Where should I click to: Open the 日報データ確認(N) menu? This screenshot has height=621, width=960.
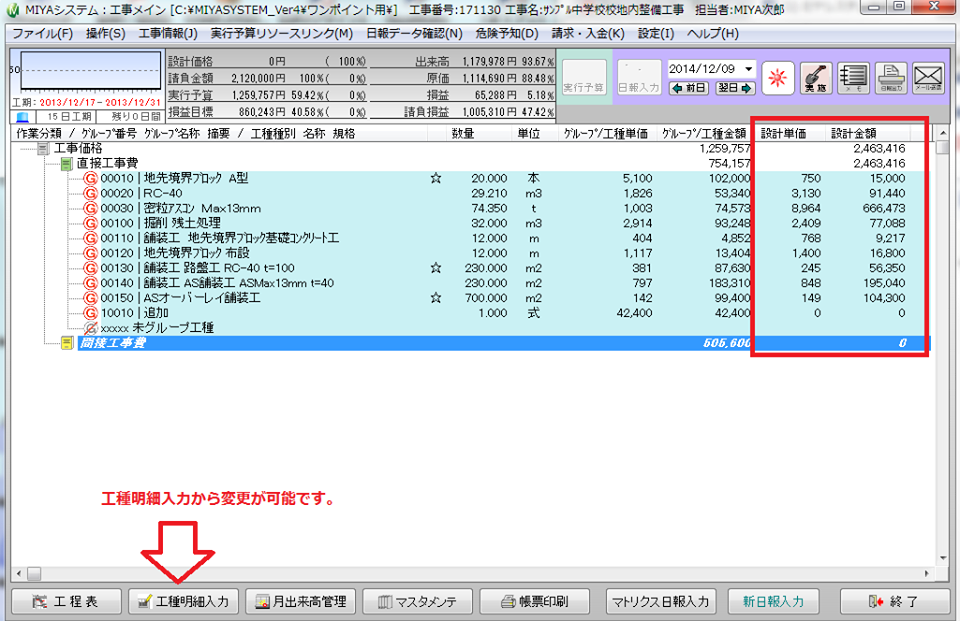coord(414,34)
